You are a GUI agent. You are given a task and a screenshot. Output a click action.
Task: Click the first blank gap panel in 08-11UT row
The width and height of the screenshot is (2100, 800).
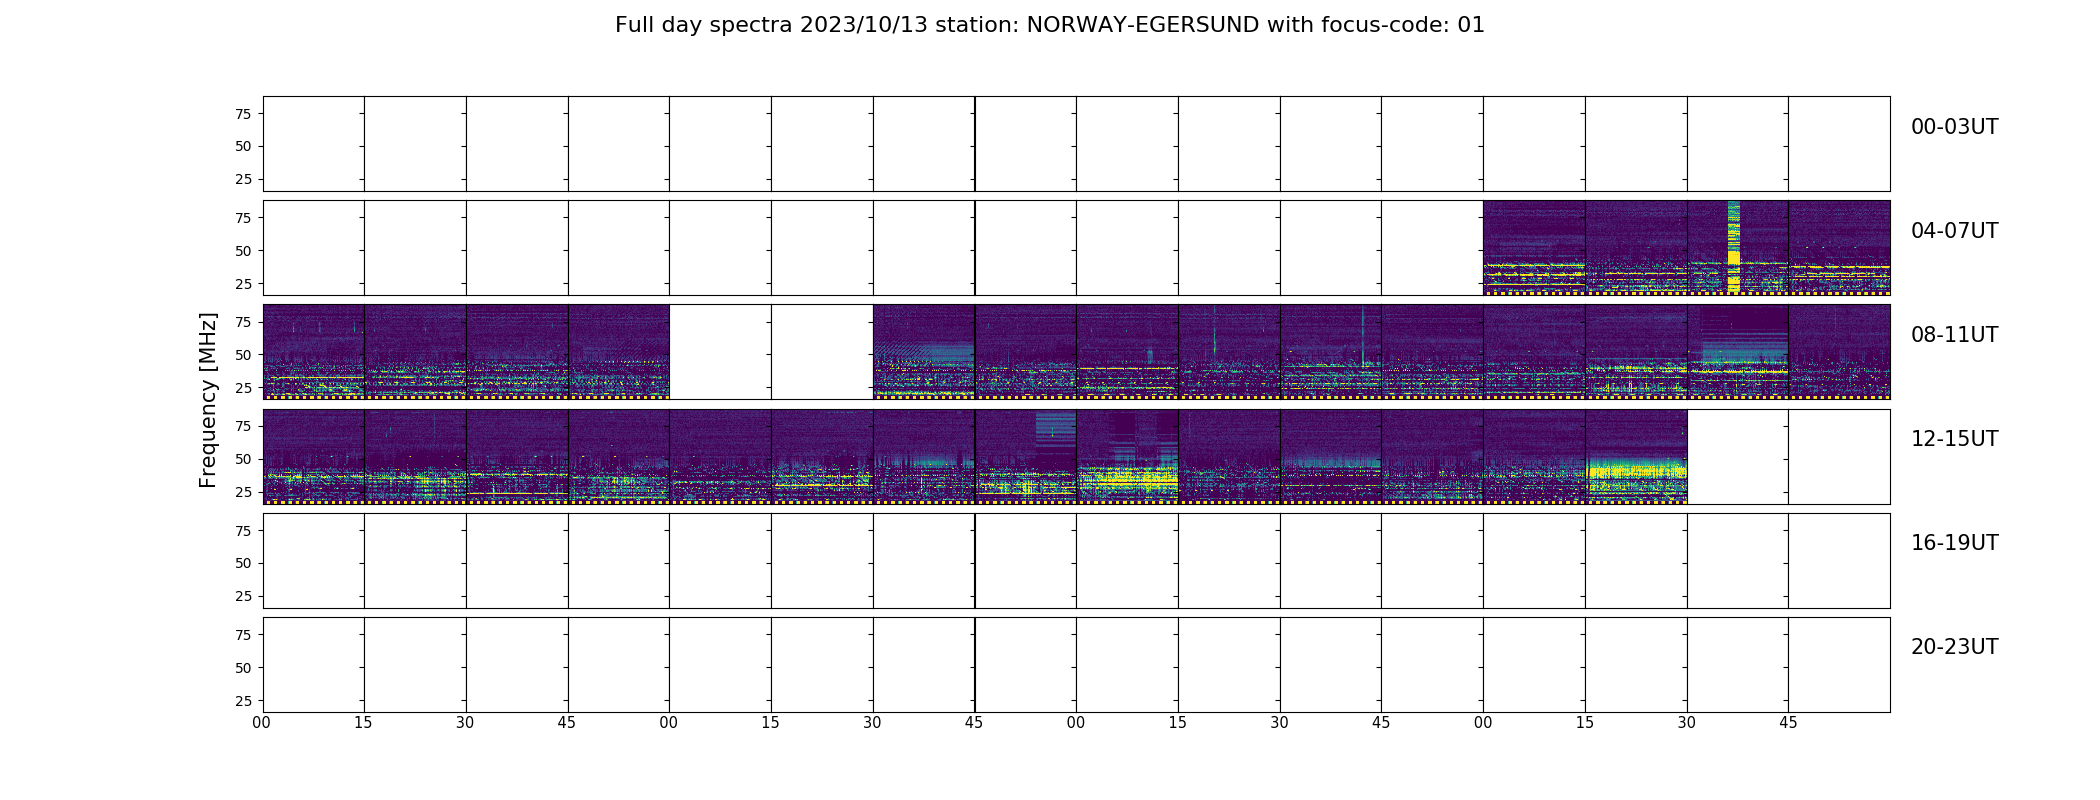coord(720,352)
